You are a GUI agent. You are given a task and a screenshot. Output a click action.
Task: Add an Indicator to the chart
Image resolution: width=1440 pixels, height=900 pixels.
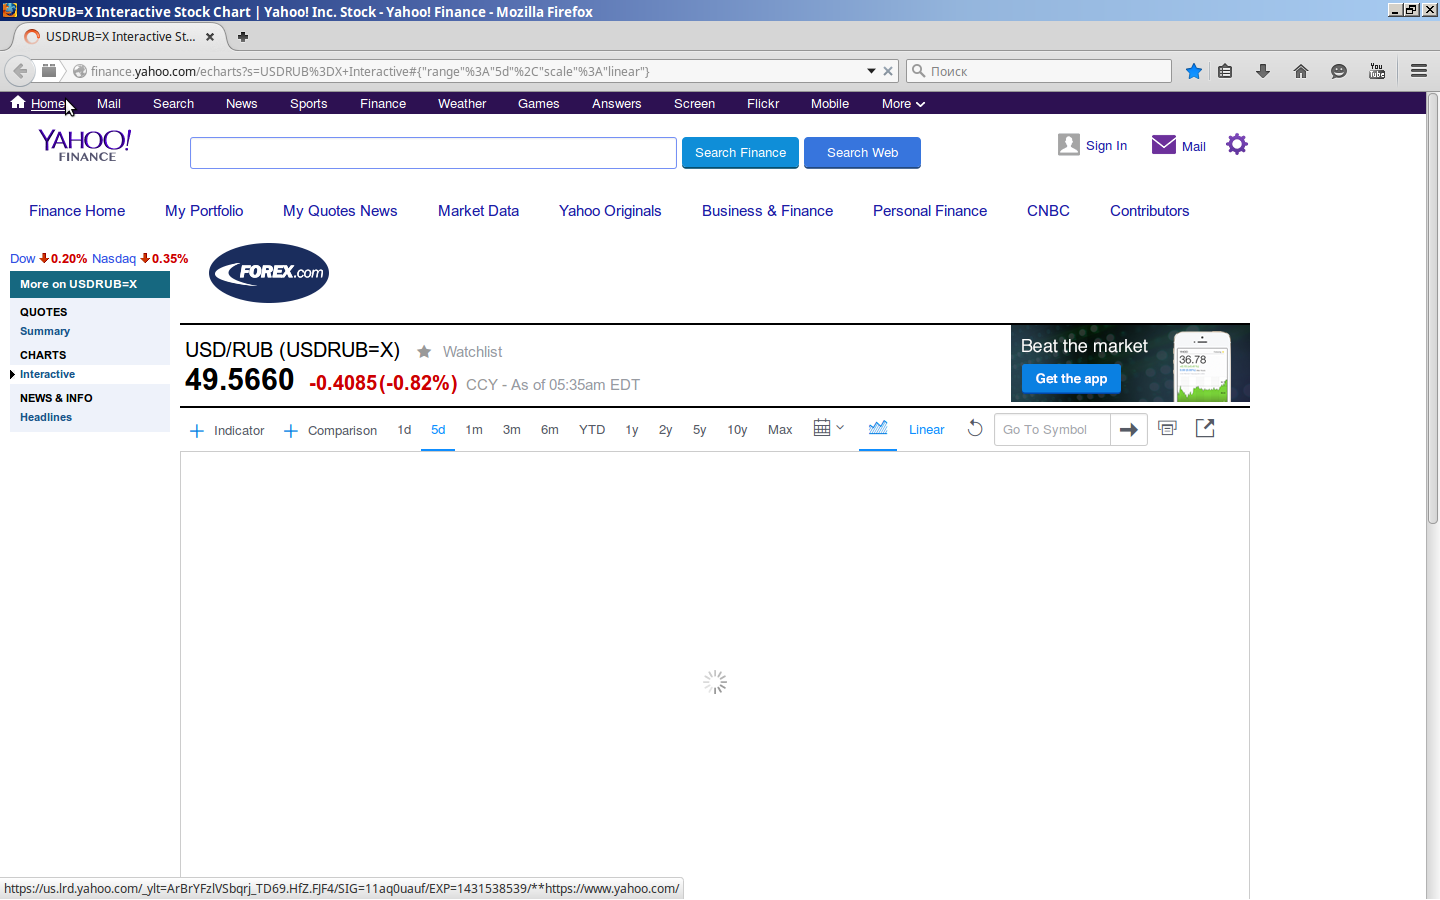227,431
